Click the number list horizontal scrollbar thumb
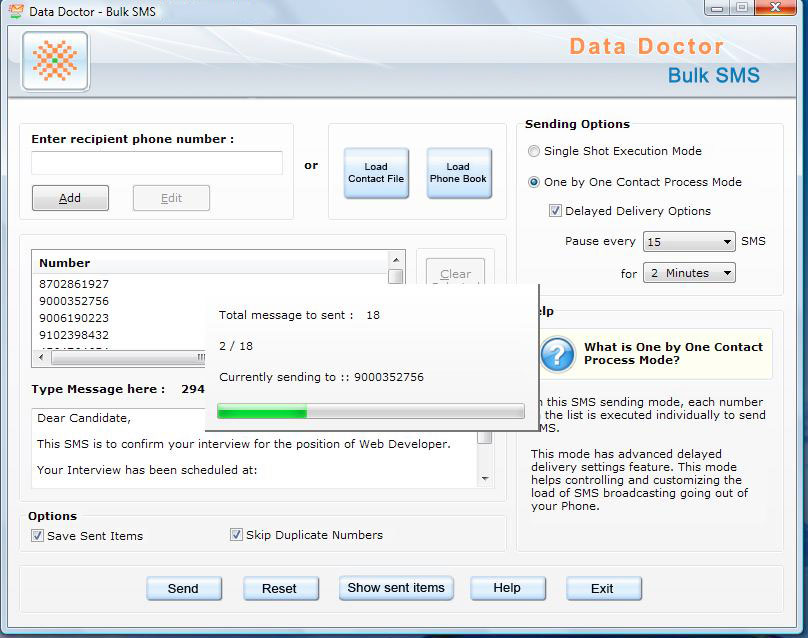 [x=128, y=357]
